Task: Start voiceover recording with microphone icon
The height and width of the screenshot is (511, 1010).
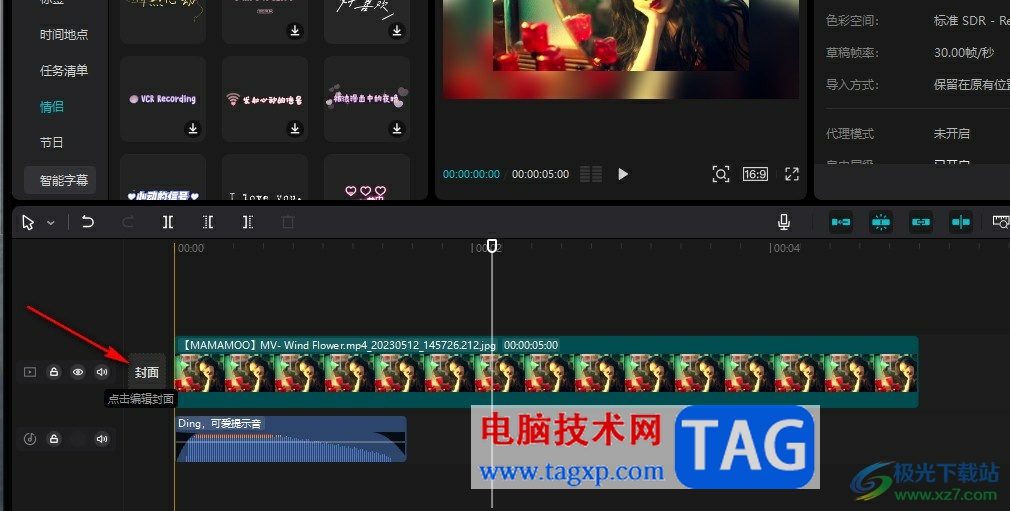Action: [784, 222]
